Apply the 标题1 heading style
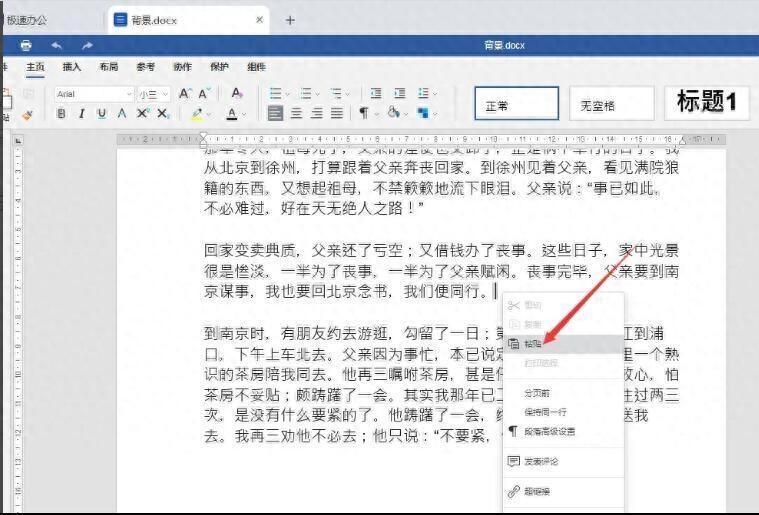The image size is (759, 515). click(706, 102)
